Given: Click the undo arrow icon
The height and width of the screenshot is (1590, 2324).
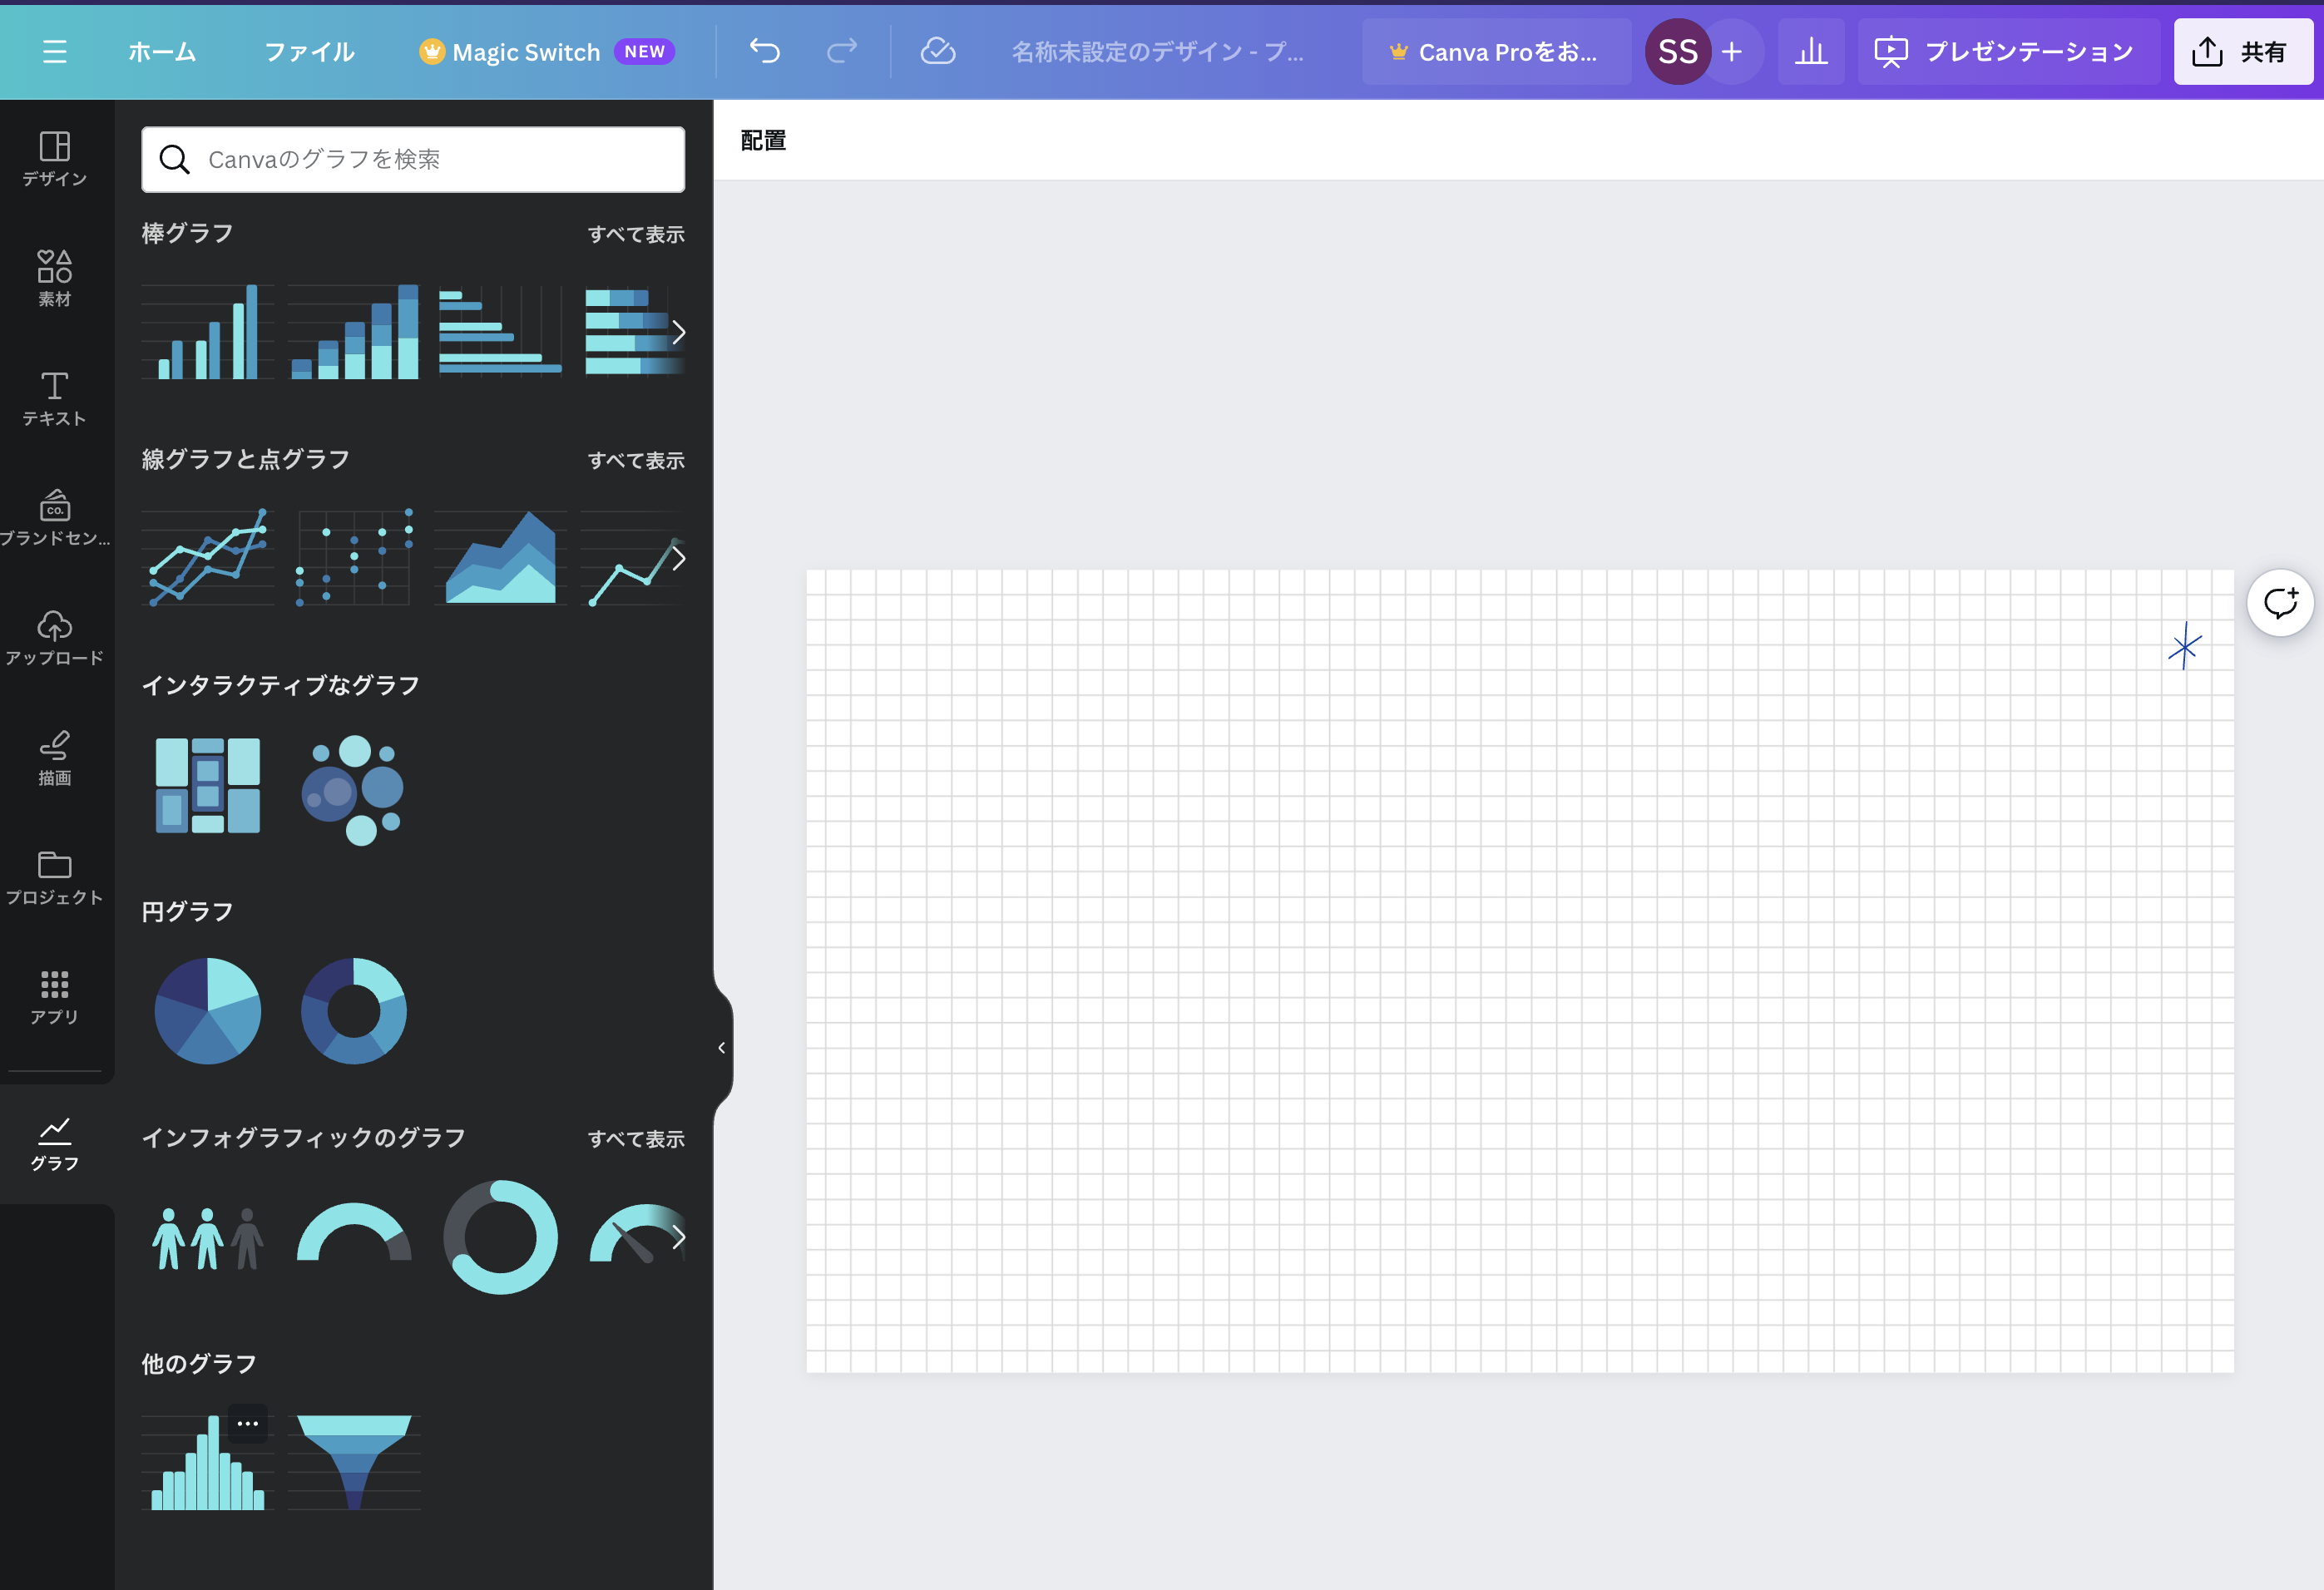Looking at the screenshot, I should pos(765,51).
